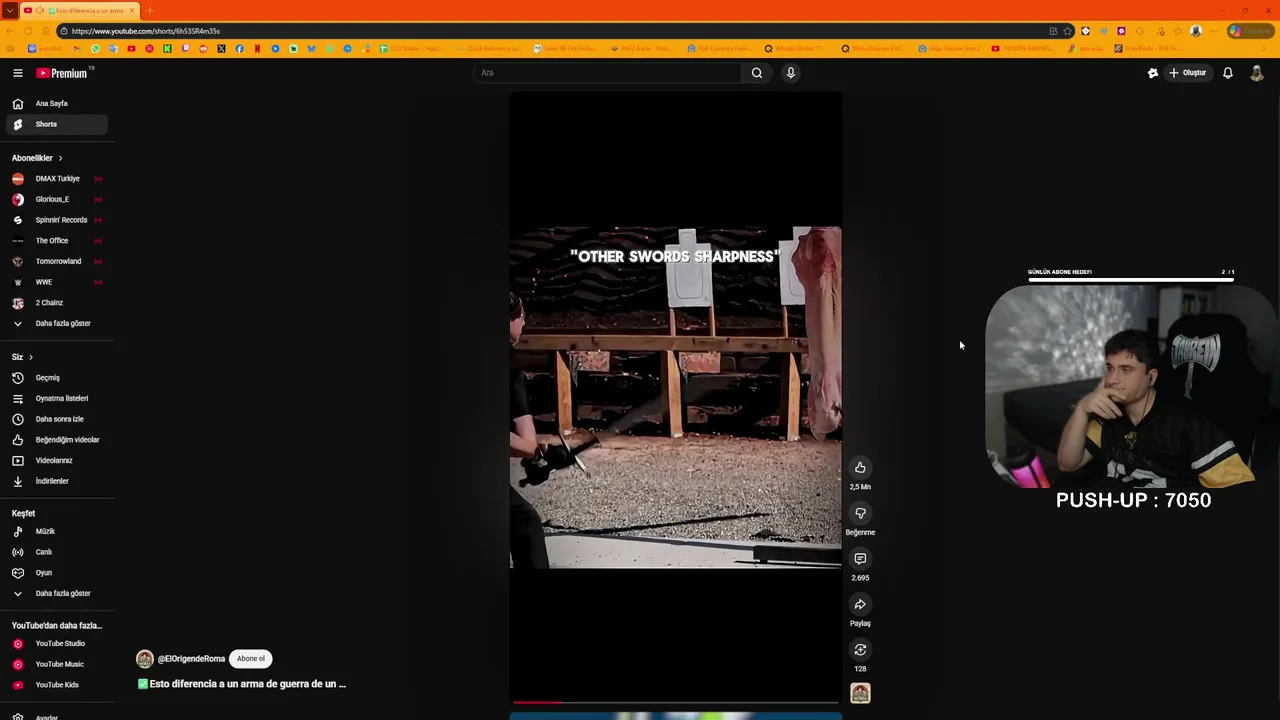Open the YouTube account avatar menu
The height and width of the screenshot is (720, 1280).
point(1257,73)
